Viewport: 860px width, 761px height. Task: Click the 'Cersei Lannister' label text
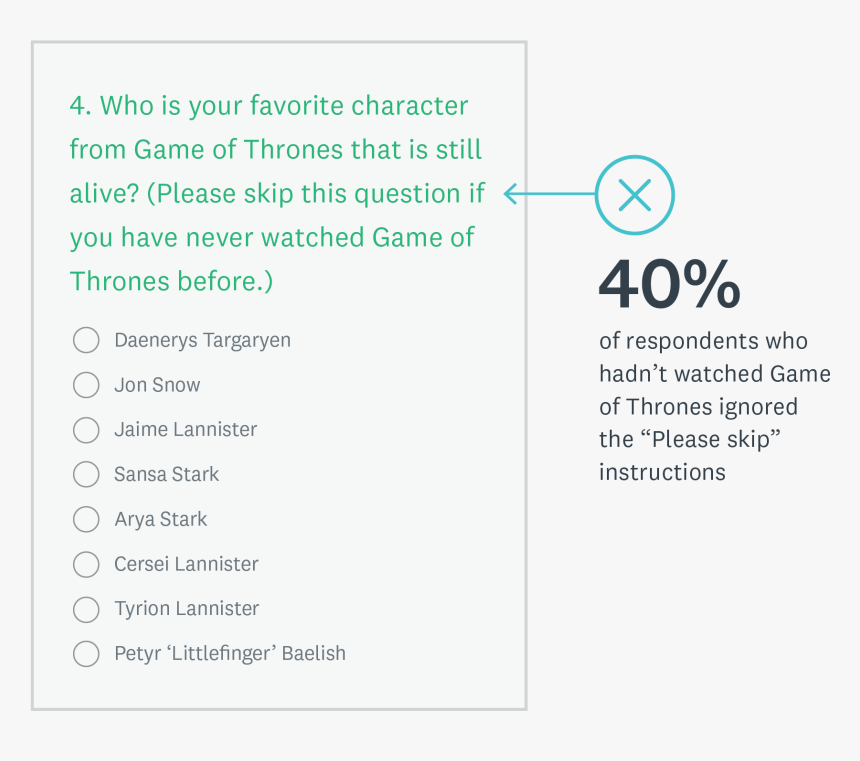[186, 564]
